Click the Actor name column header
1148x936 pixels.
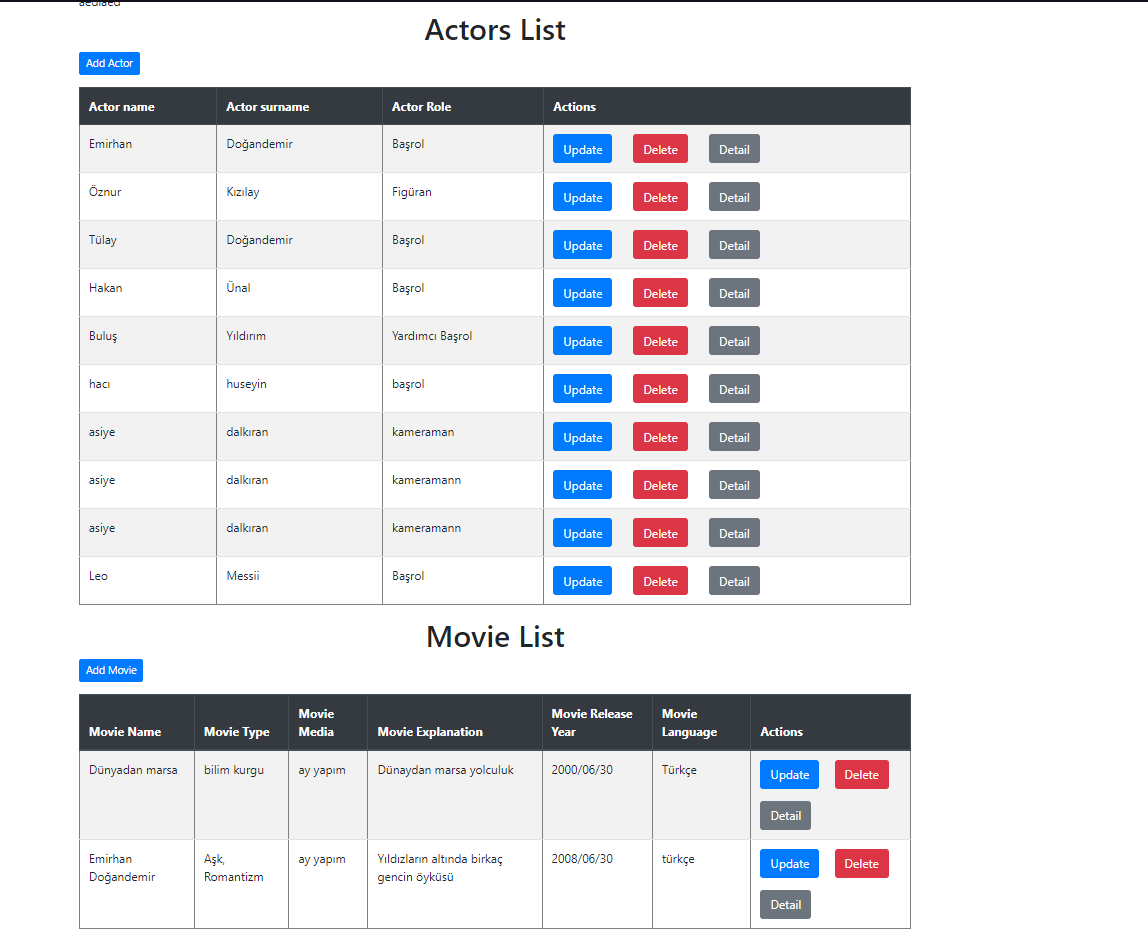pos(119,106)
